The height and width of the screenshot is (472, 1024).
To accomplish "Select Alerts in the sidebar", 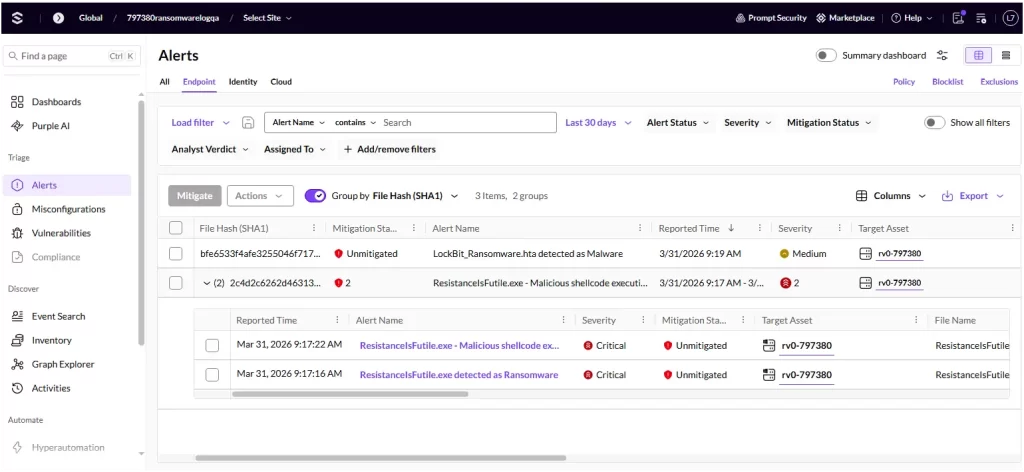I will (68, 185).
